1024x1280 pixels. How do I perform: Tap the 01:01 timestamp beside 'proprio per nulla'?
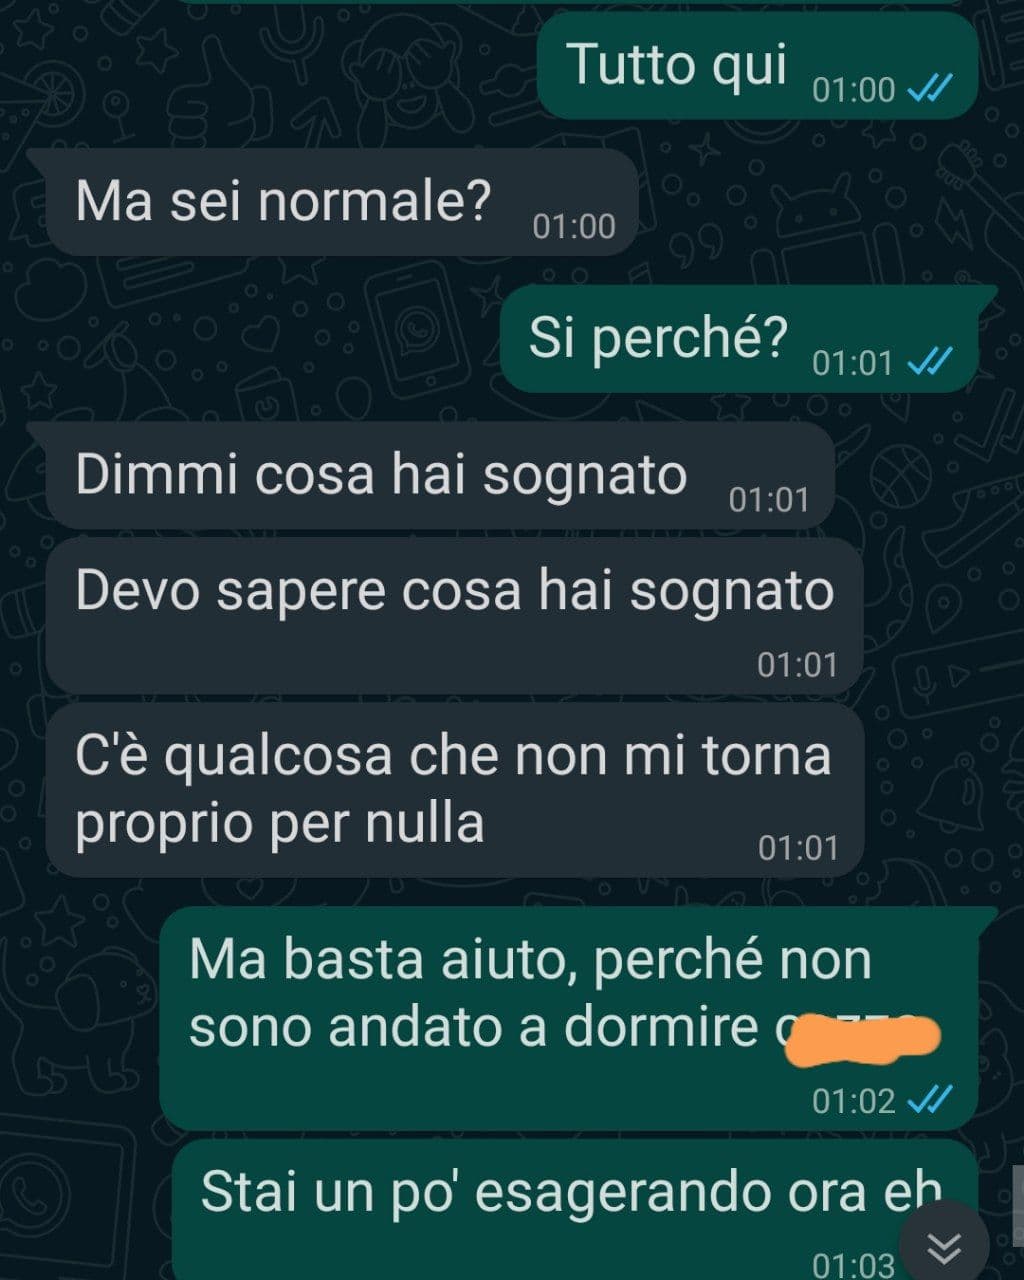click(797, 848)
